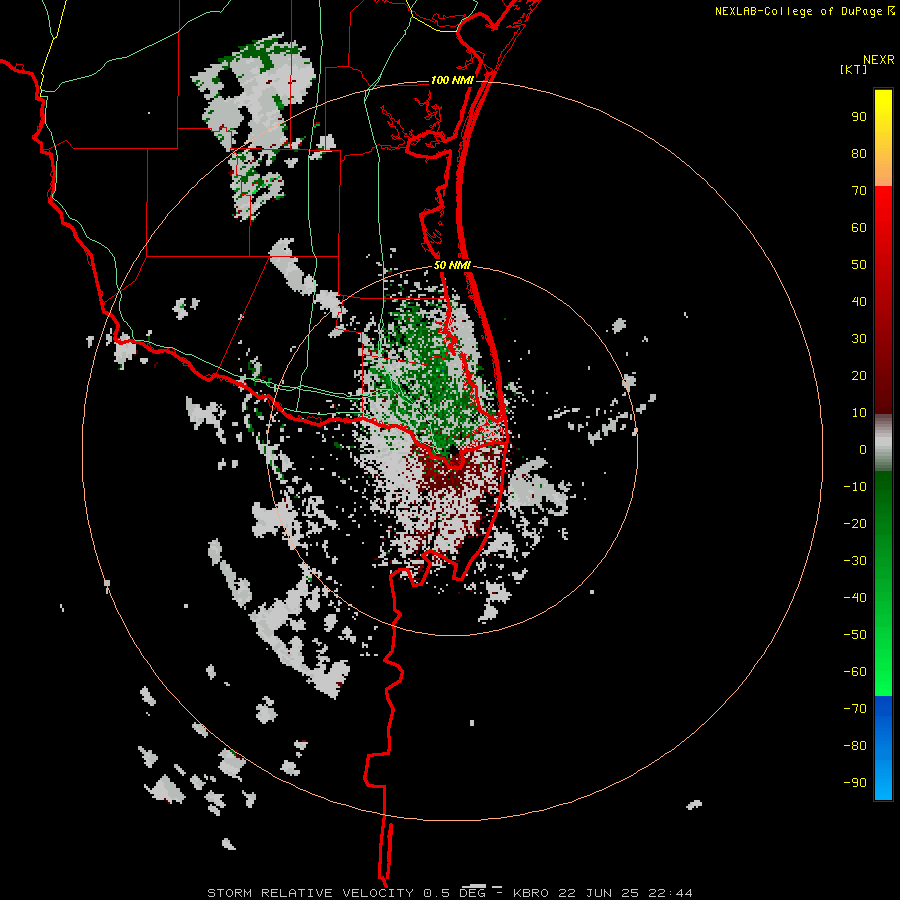This screenshot has height=900, width=900.
Task: Click the -90 value on the velocity scale
Action: [855, 783]
